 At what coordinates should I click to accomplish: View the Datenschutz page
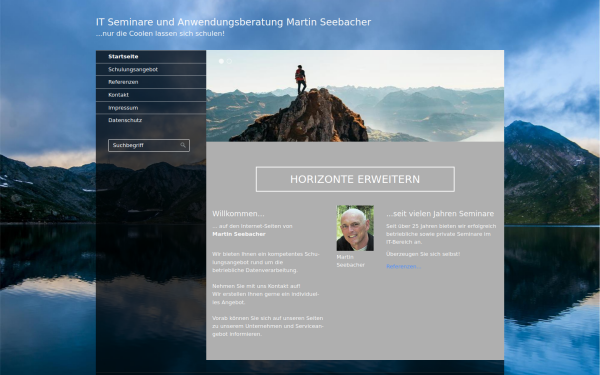(x=151, y=120)
